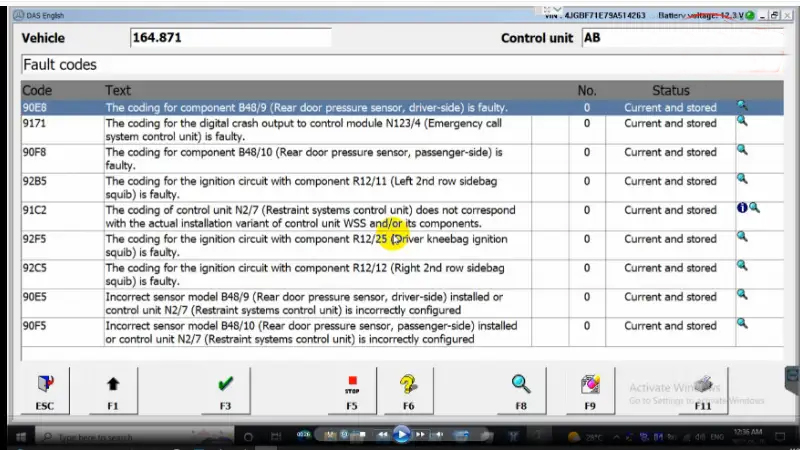Viewport: 800px width, 450px height.
Task: Select fault code 90E5 cell
Action: pos(62,303)
